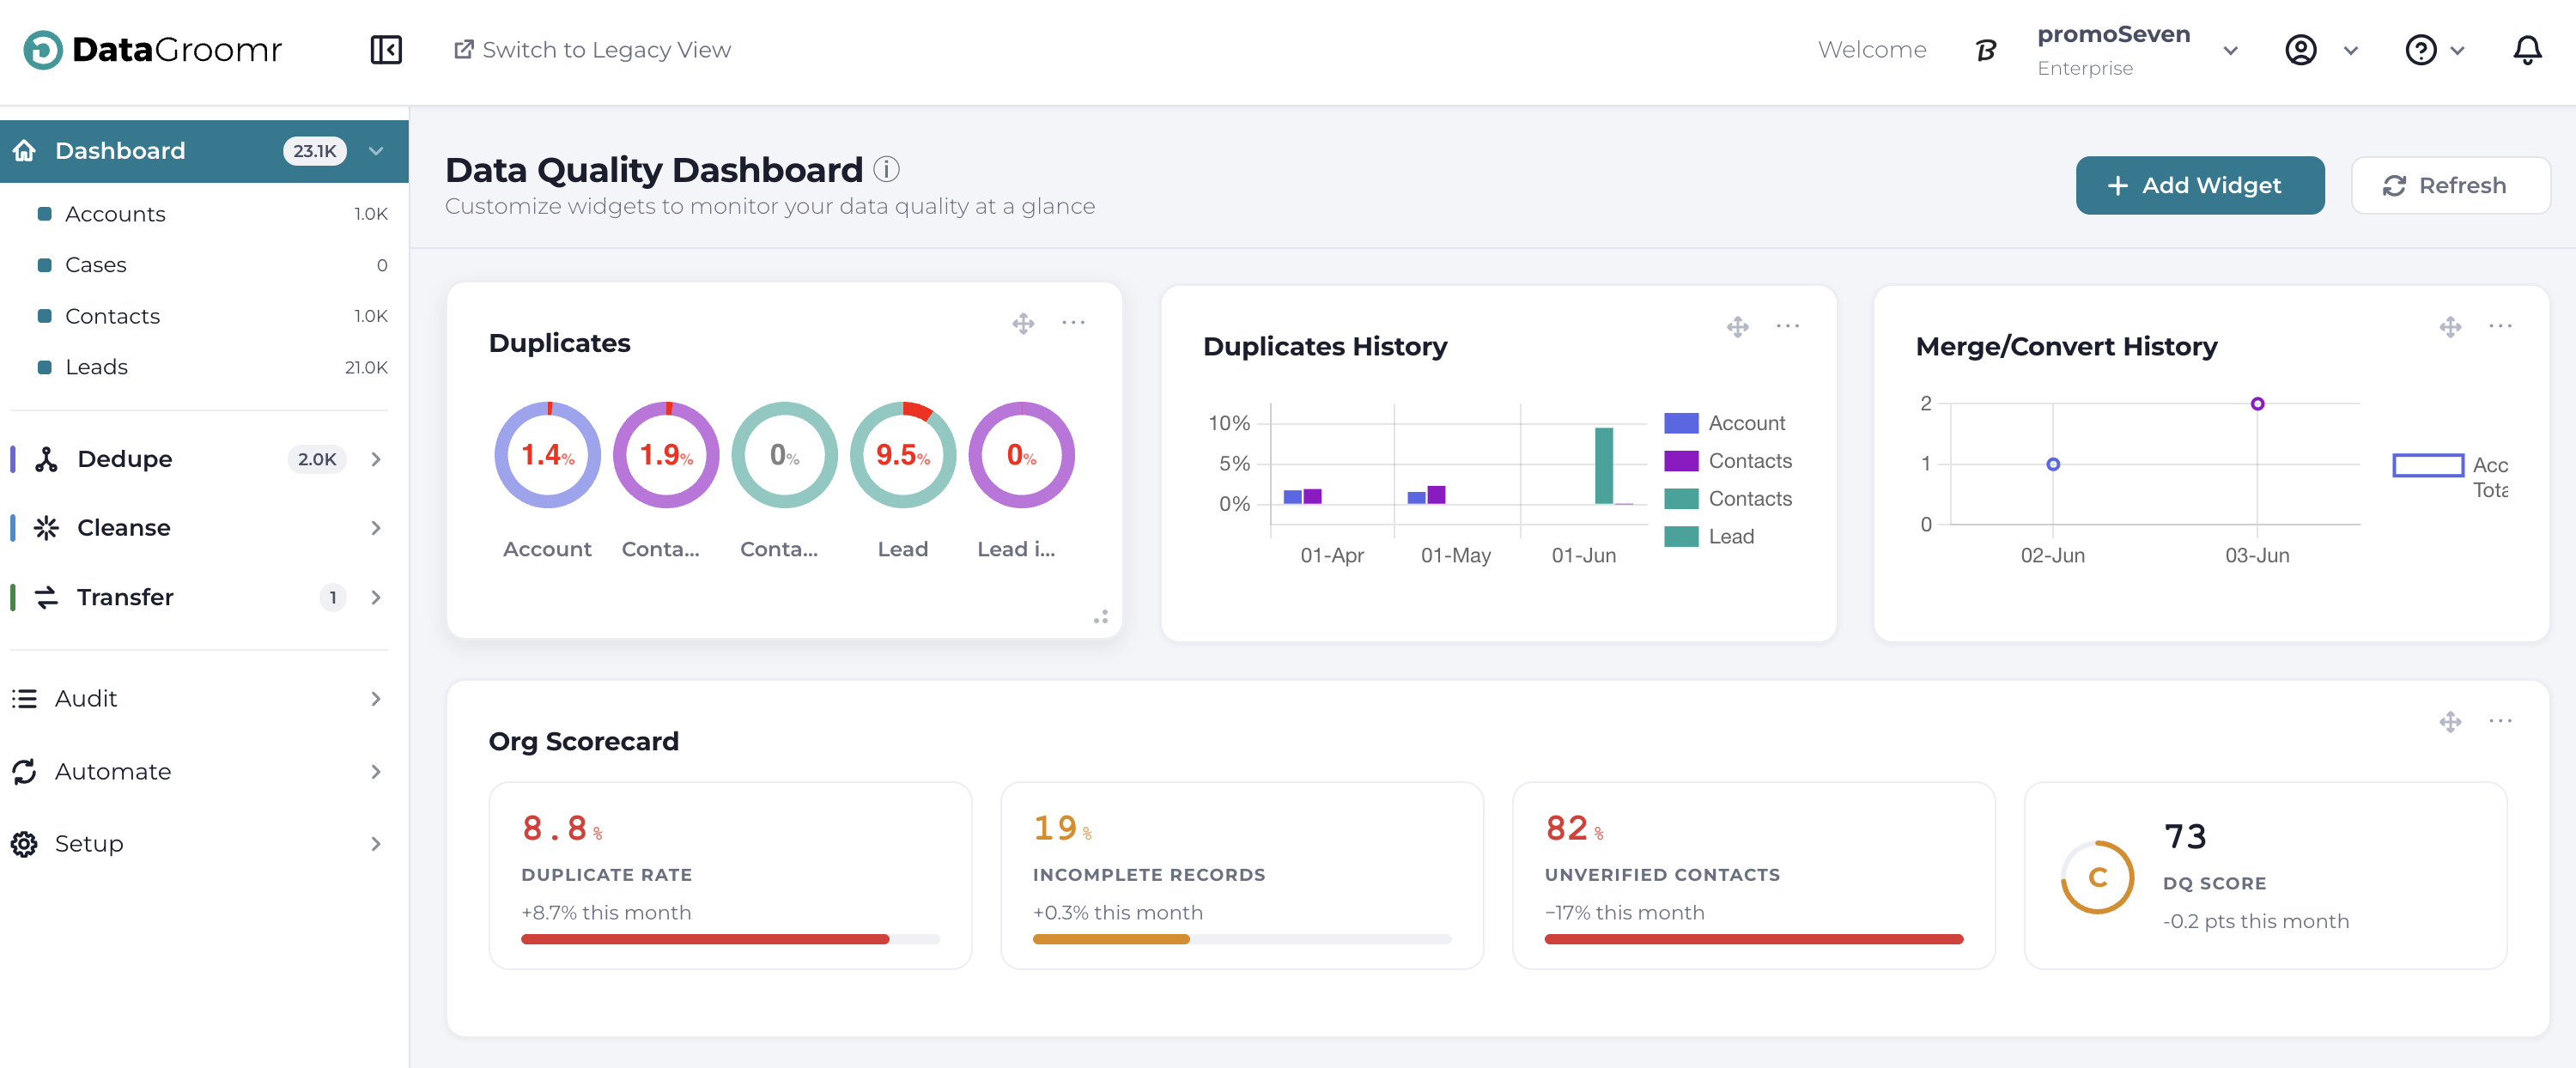Expand the Audit menu chevron
The height and width of the screenshot is (1068, 2576).
point(376,698)
